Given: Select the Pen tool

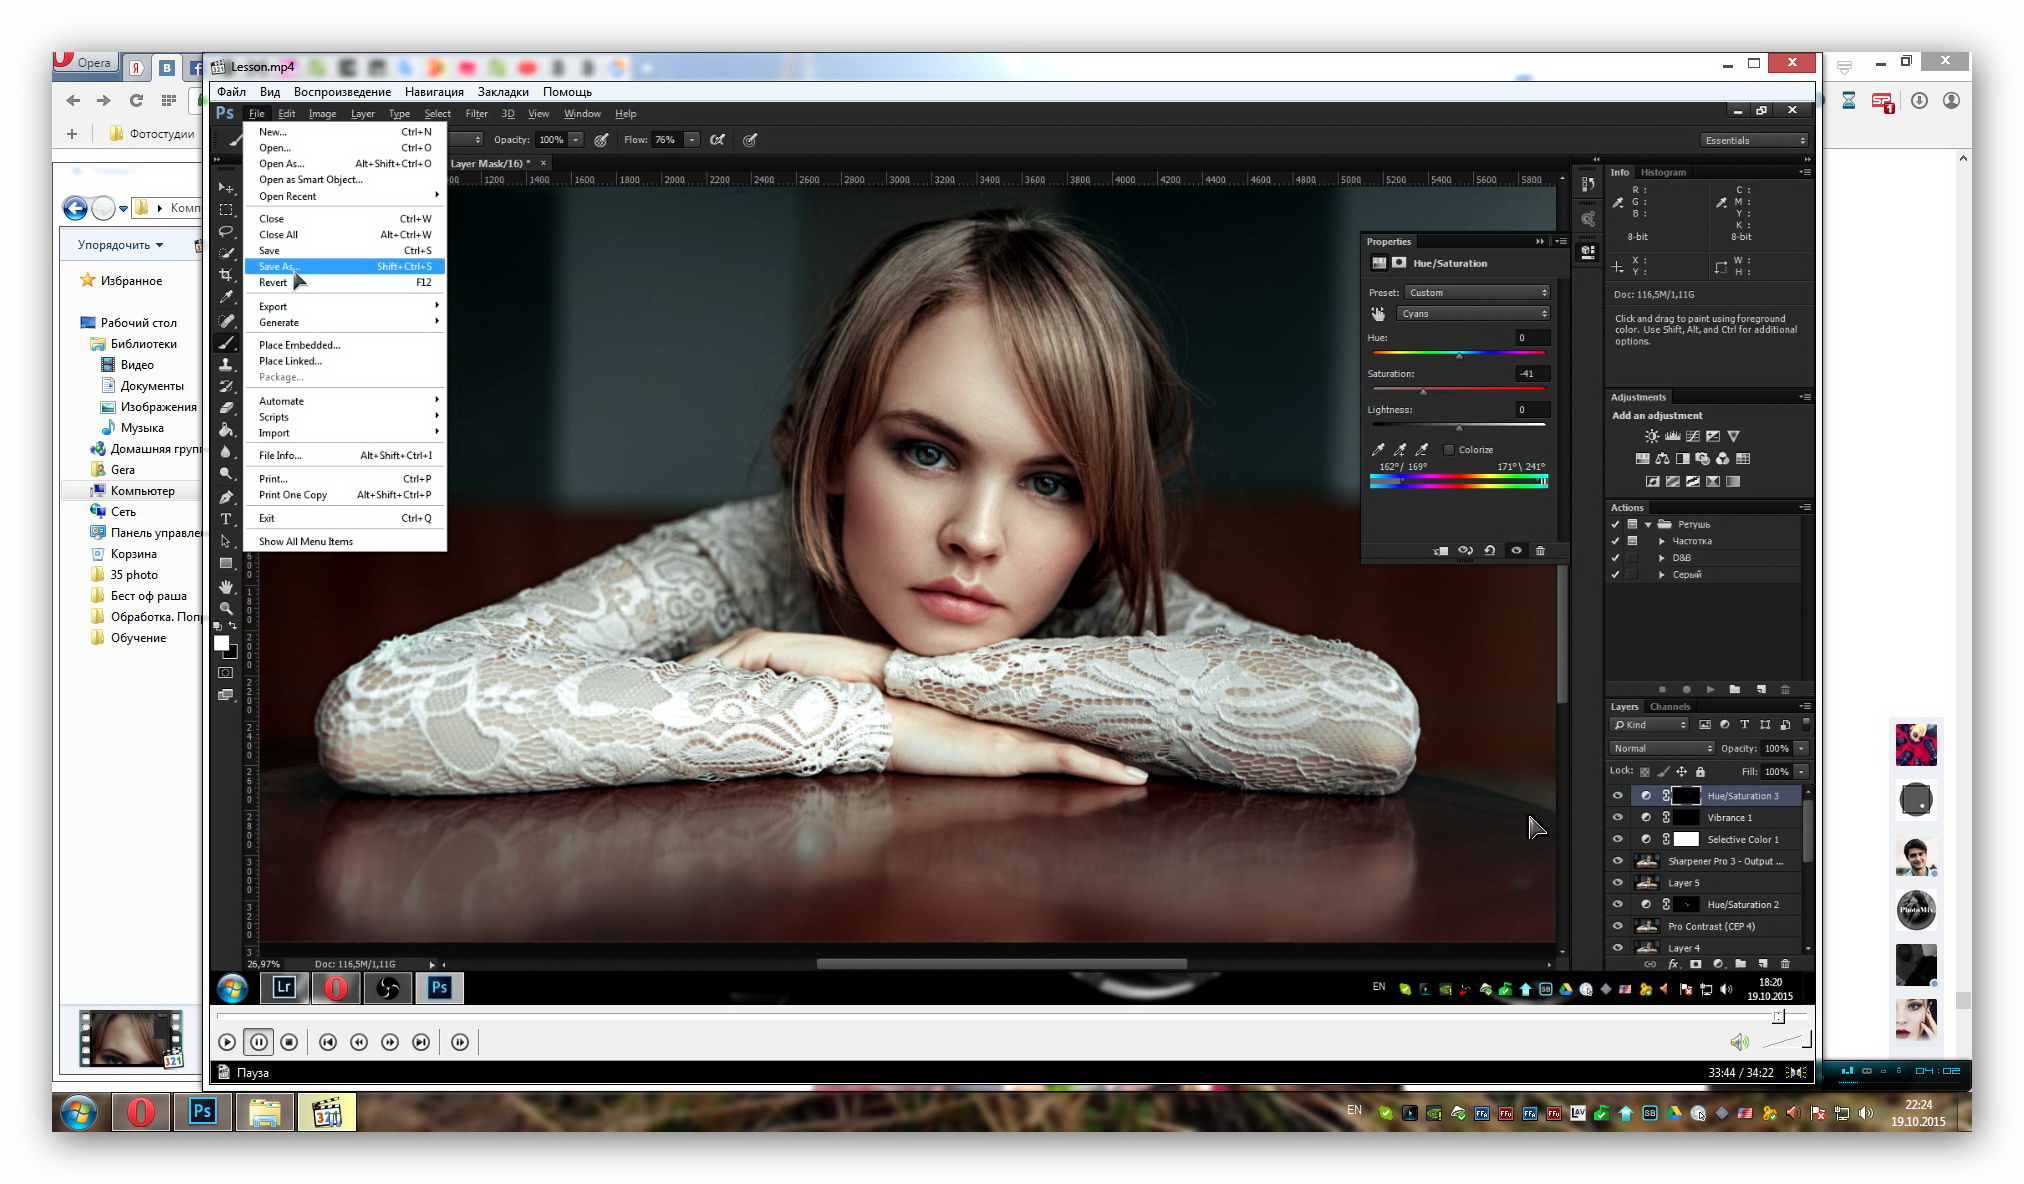Looking at the screenshot, I should [x=226, y=497].
